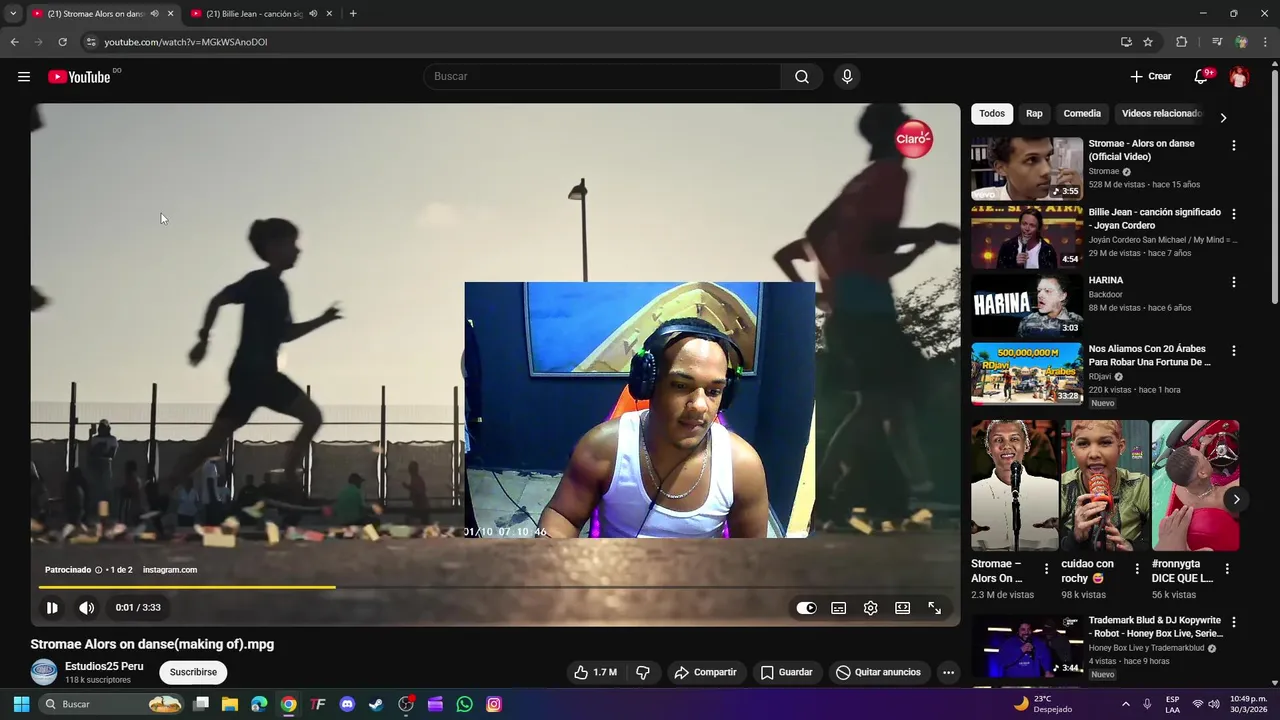This screenshot has height=720, width=1280.
Task: Open the Chrome tab search dropdown
Action: (12, 13)
